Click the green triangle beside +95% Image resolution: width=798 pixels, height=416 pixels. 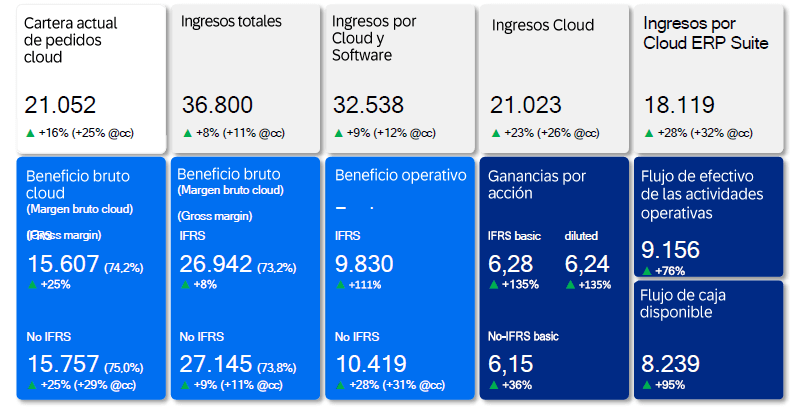click(x=647, y=385)
